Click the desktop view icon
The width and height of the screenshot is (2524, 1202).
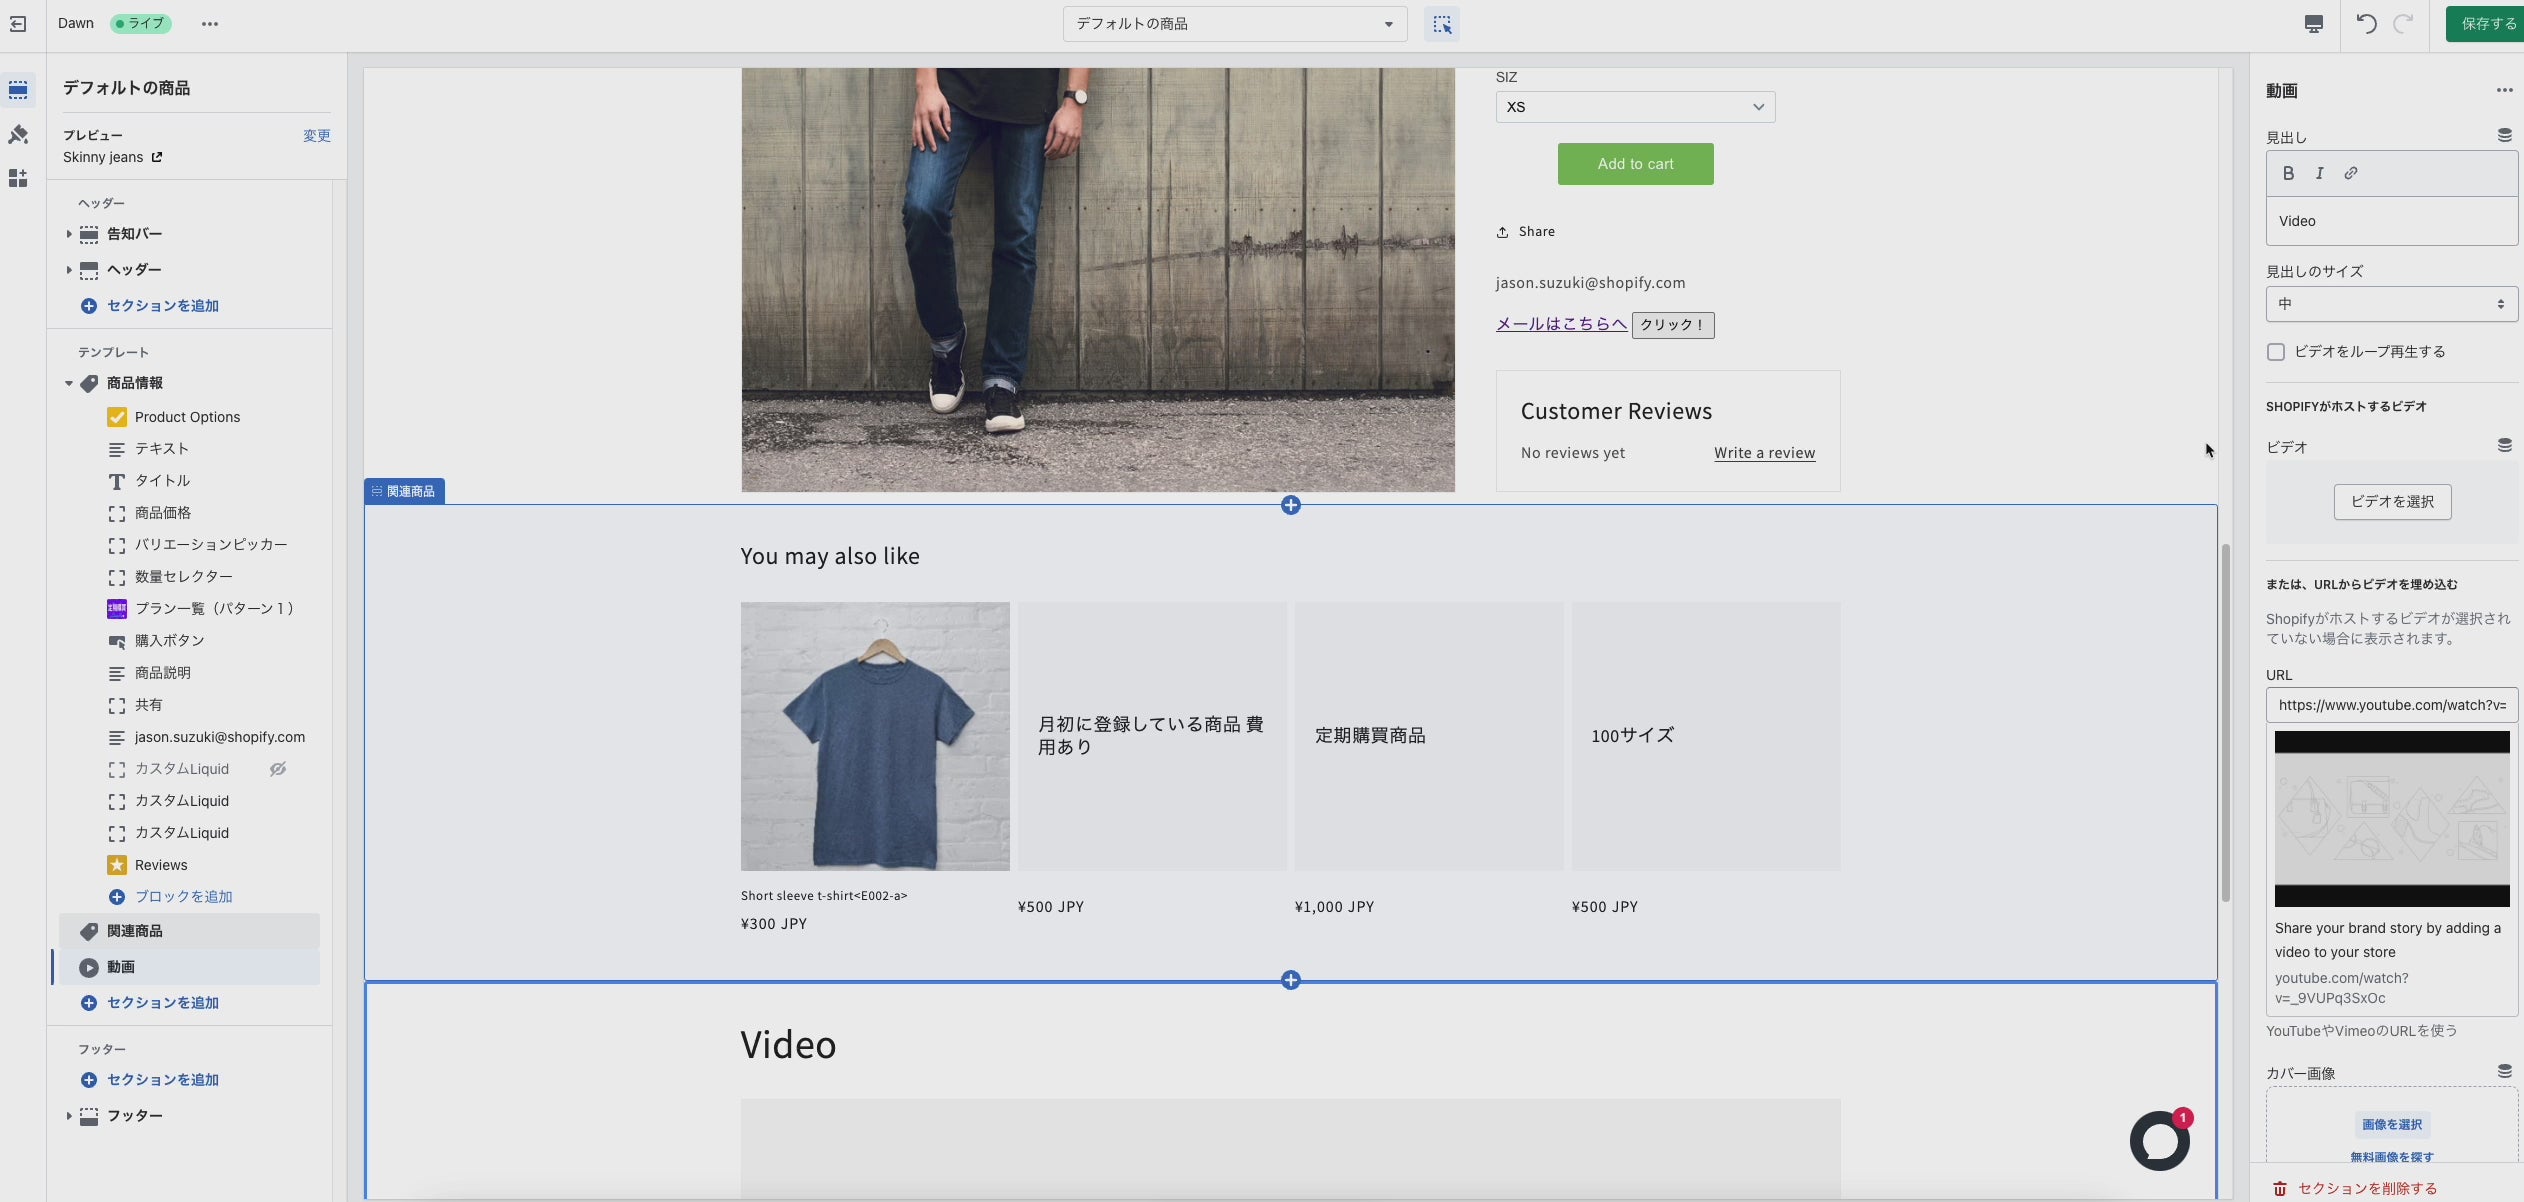pyautogui.click(x=2313, y=24)
